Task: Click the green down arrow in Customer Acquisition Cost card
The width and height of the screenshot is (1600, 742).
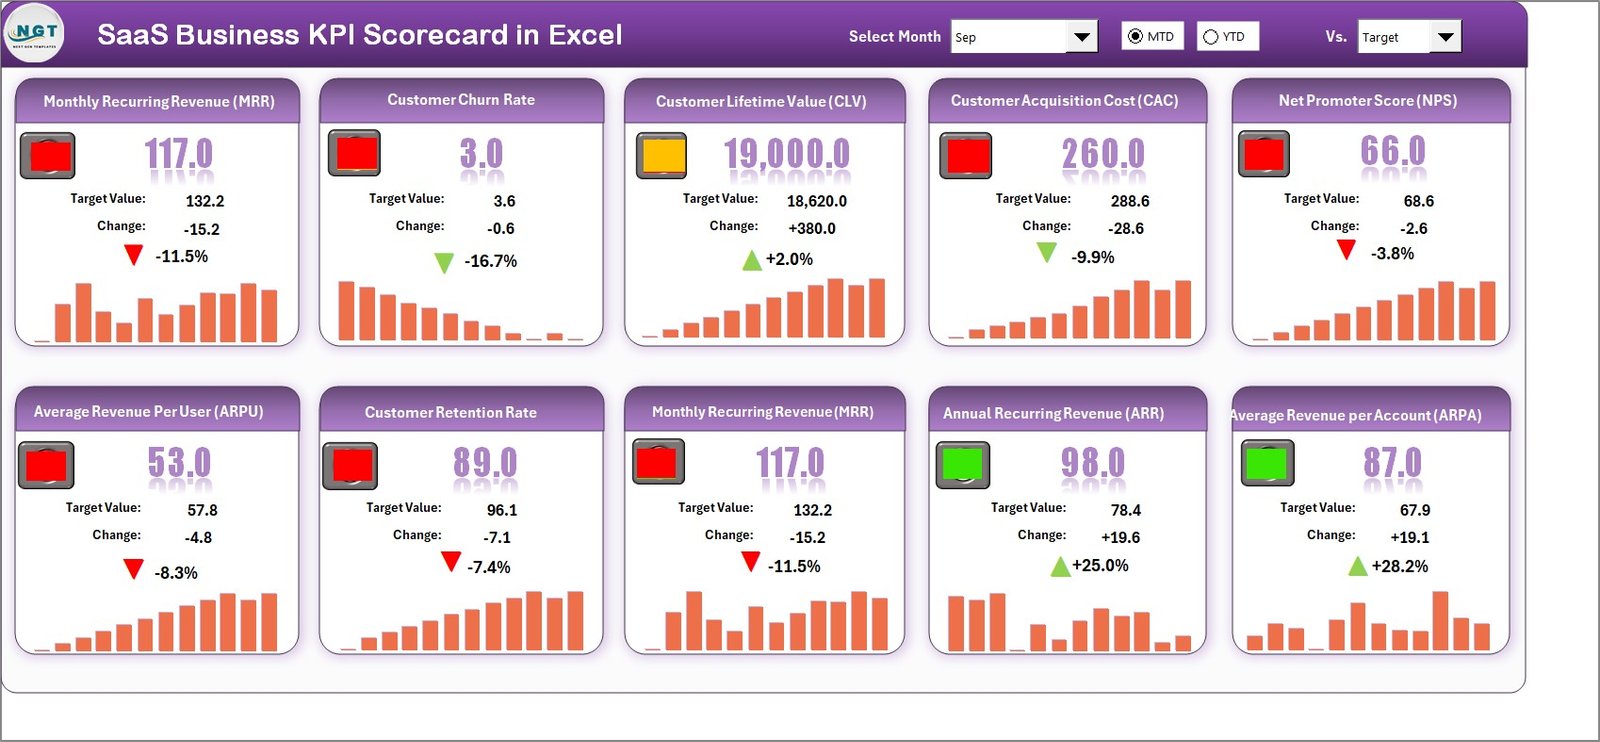Action: coord(1046,253)
